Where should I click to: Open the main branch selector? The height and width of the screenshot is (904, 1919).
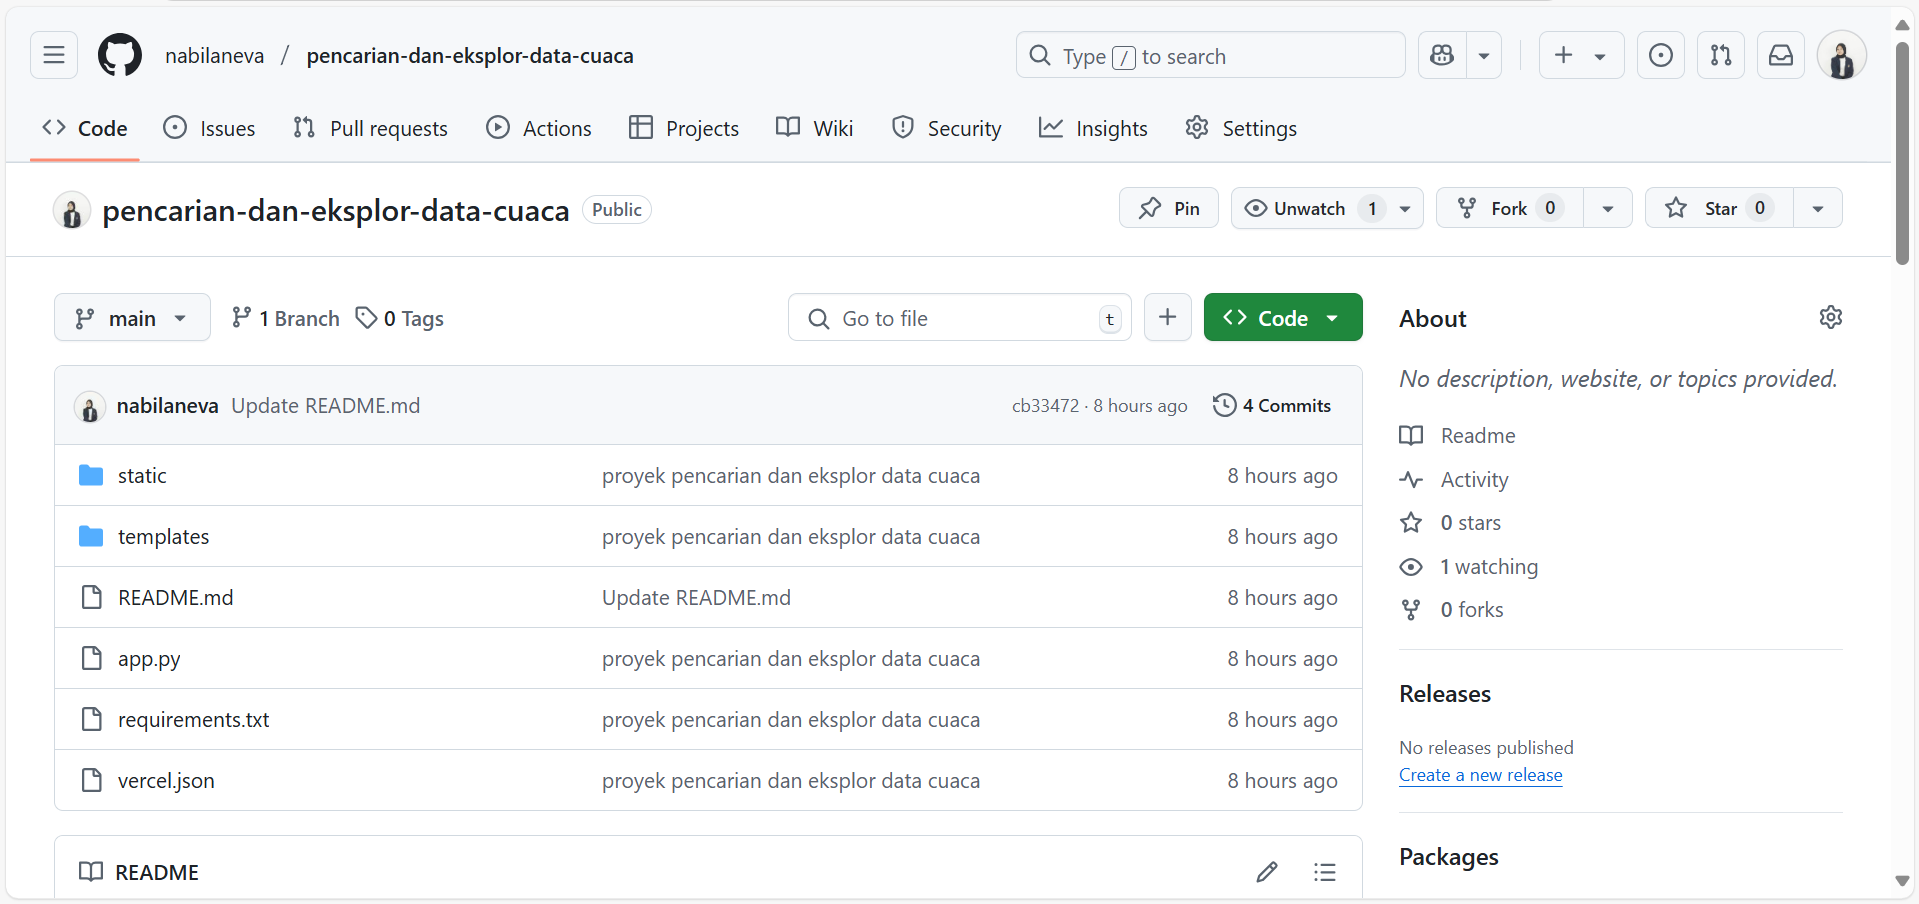pyautogui.click(x=132, y=317)
